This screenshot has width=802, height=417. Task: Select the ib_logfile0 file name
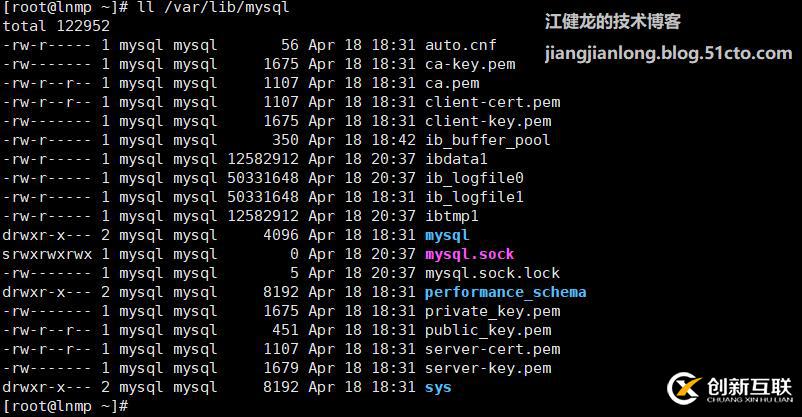coord(474,178)
